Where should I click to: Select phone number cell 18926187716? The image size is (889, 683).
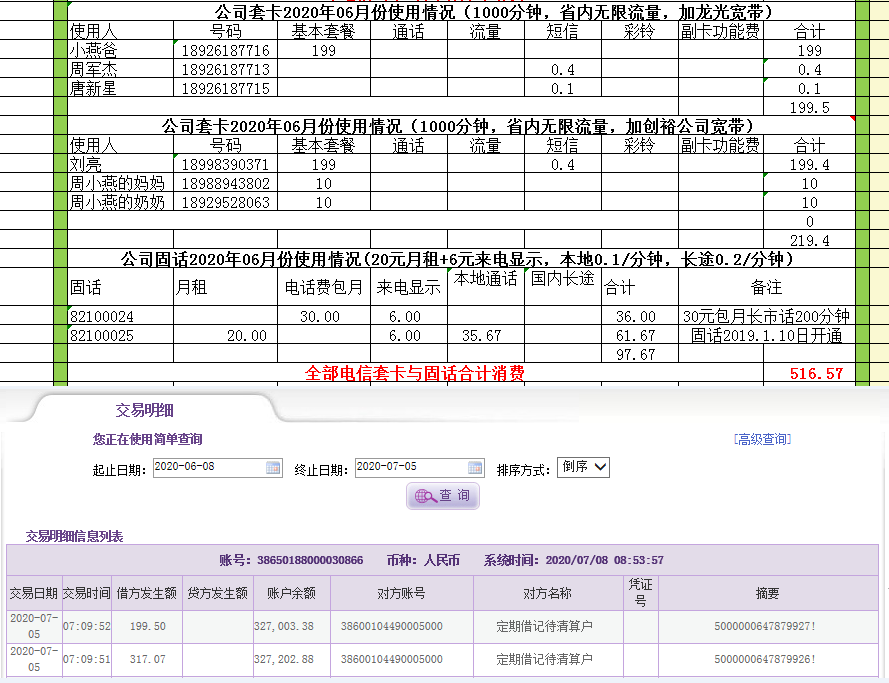[225, 50]
